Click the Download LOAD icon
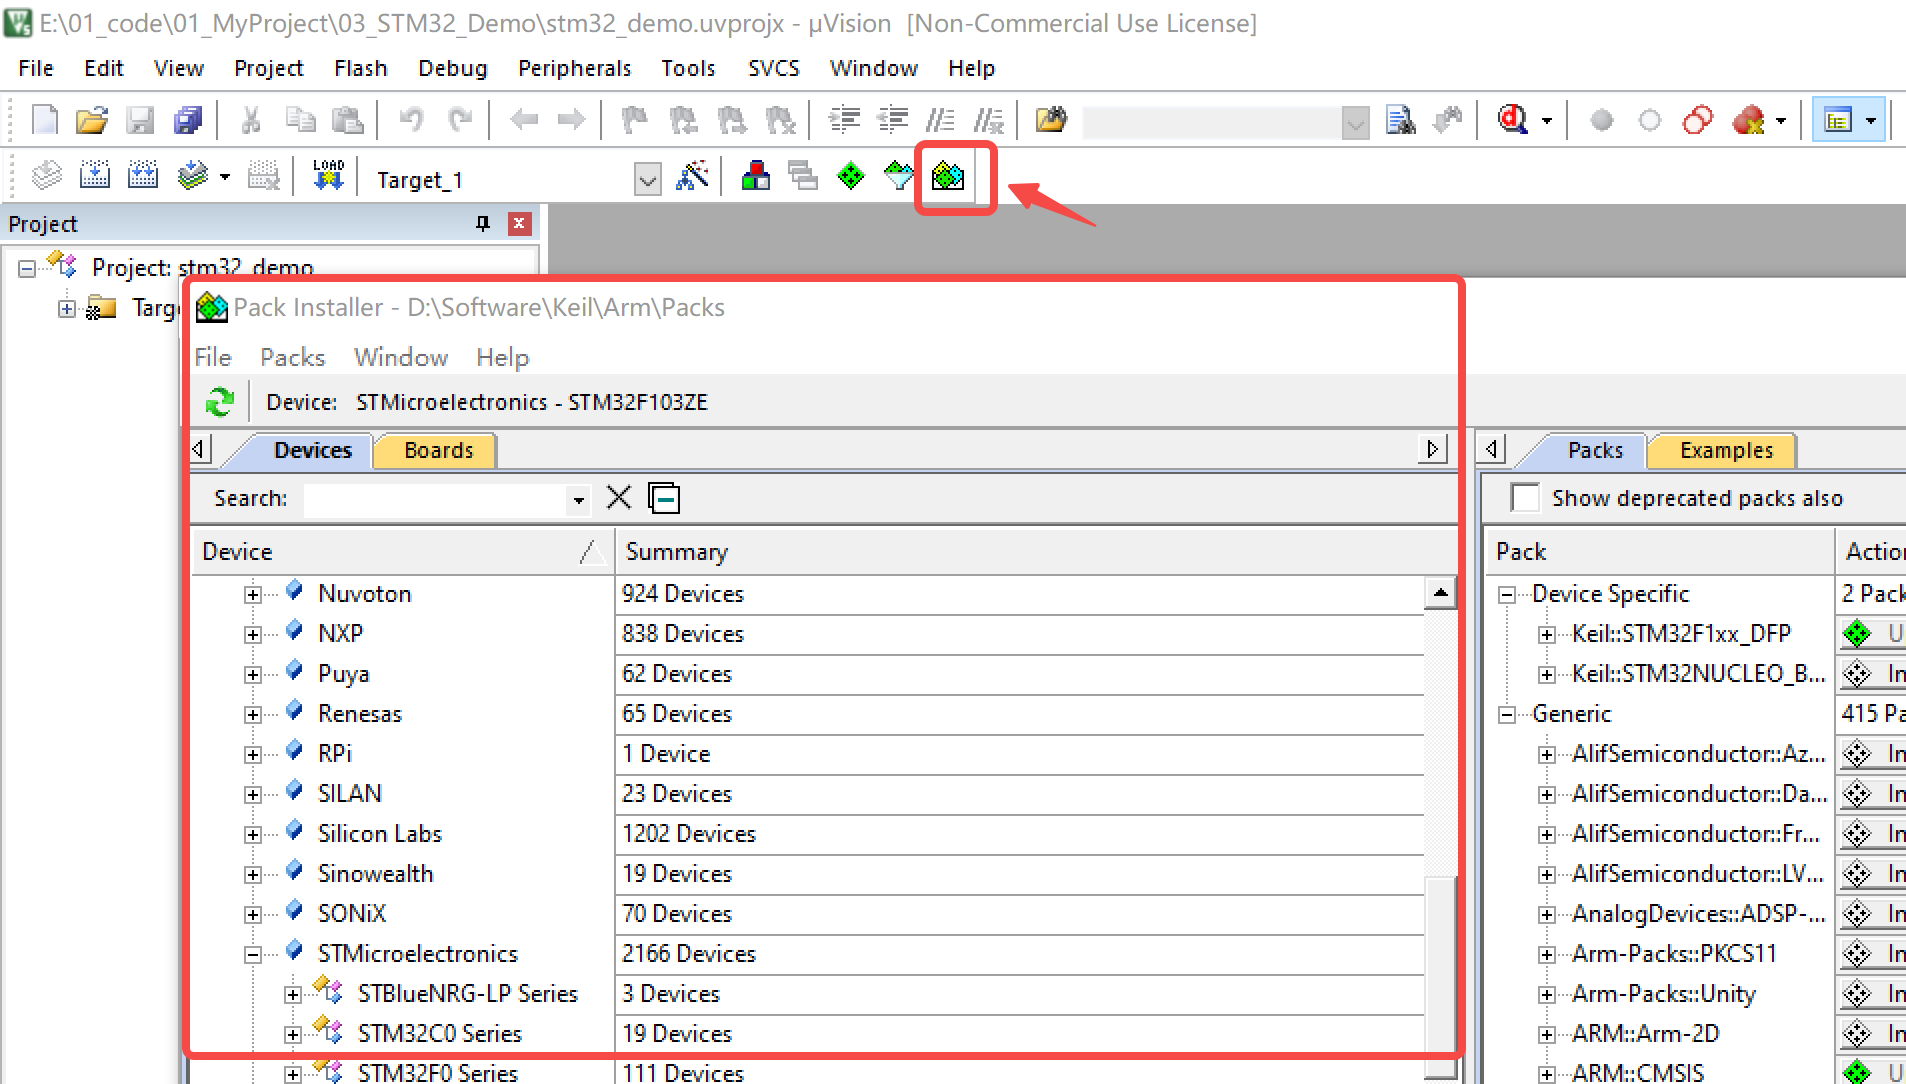 click(328, 176)
